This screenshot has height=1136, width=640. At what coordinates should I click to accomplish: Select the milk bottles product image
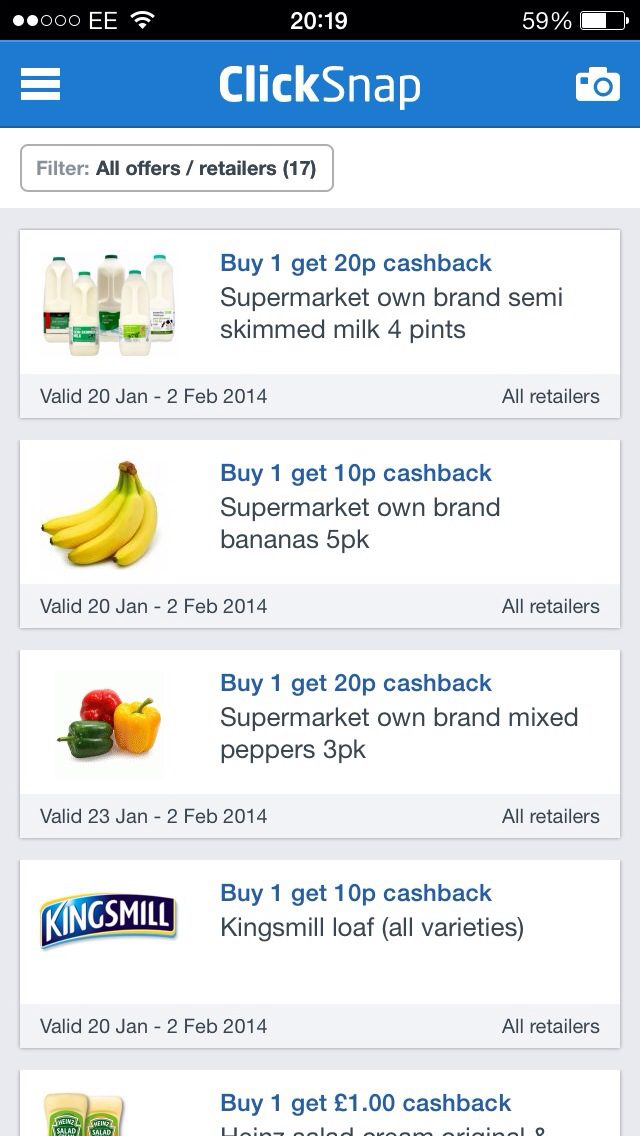coord(109,304)
